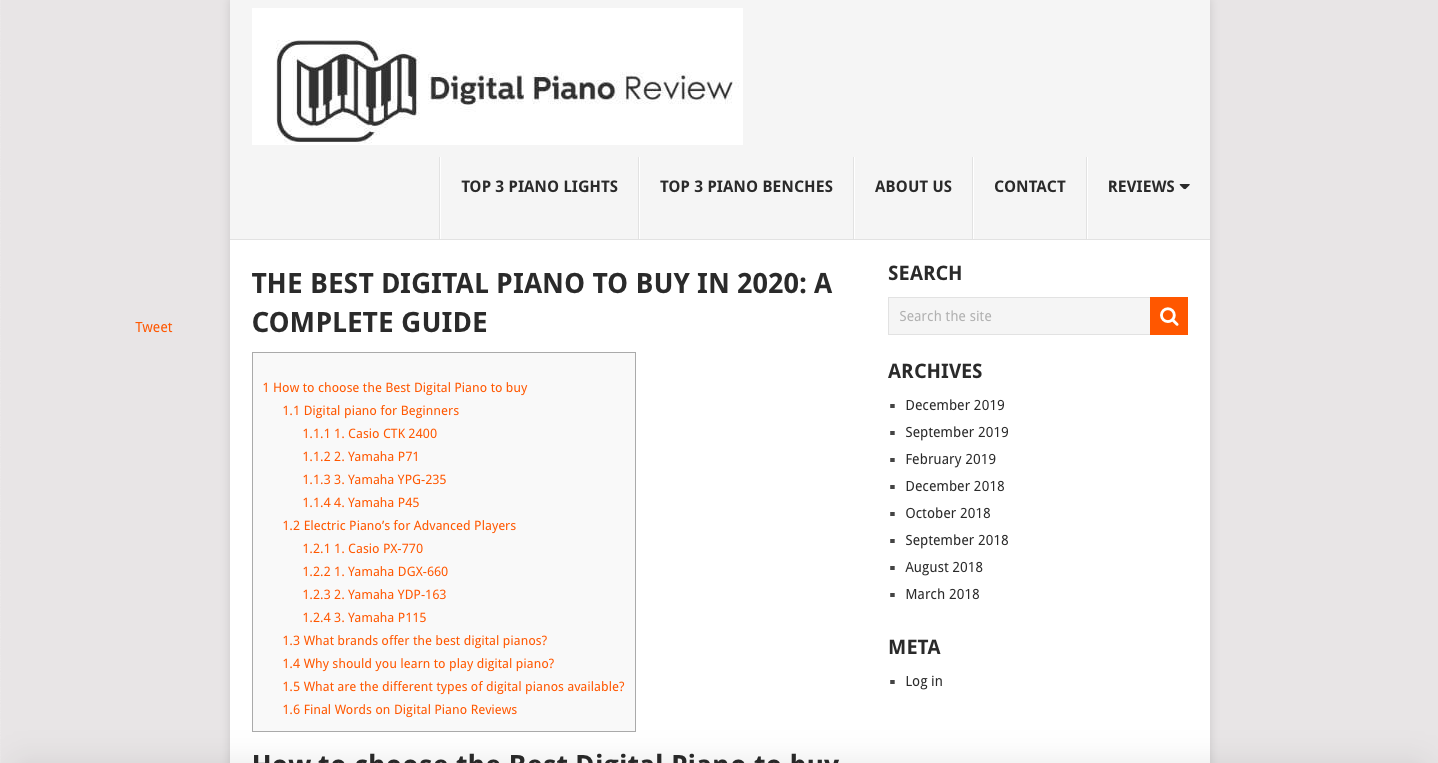This screenshot has width=1438, height=763.
Task: Jump to Digital piano for Beginners section
Action: point(371,410)
